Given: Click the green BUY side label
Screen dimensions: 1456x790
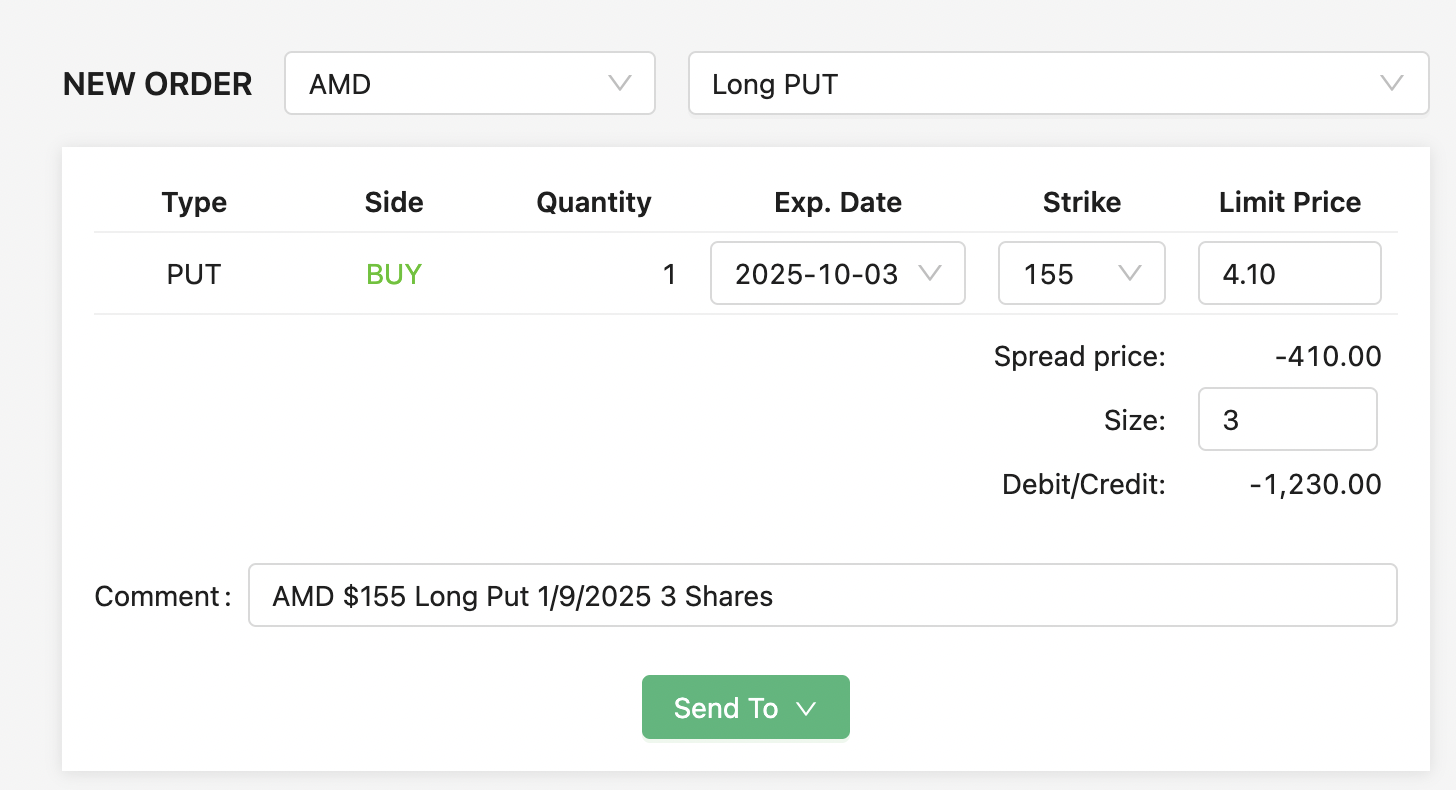Looking at the screenshot, I should (394, 274).
